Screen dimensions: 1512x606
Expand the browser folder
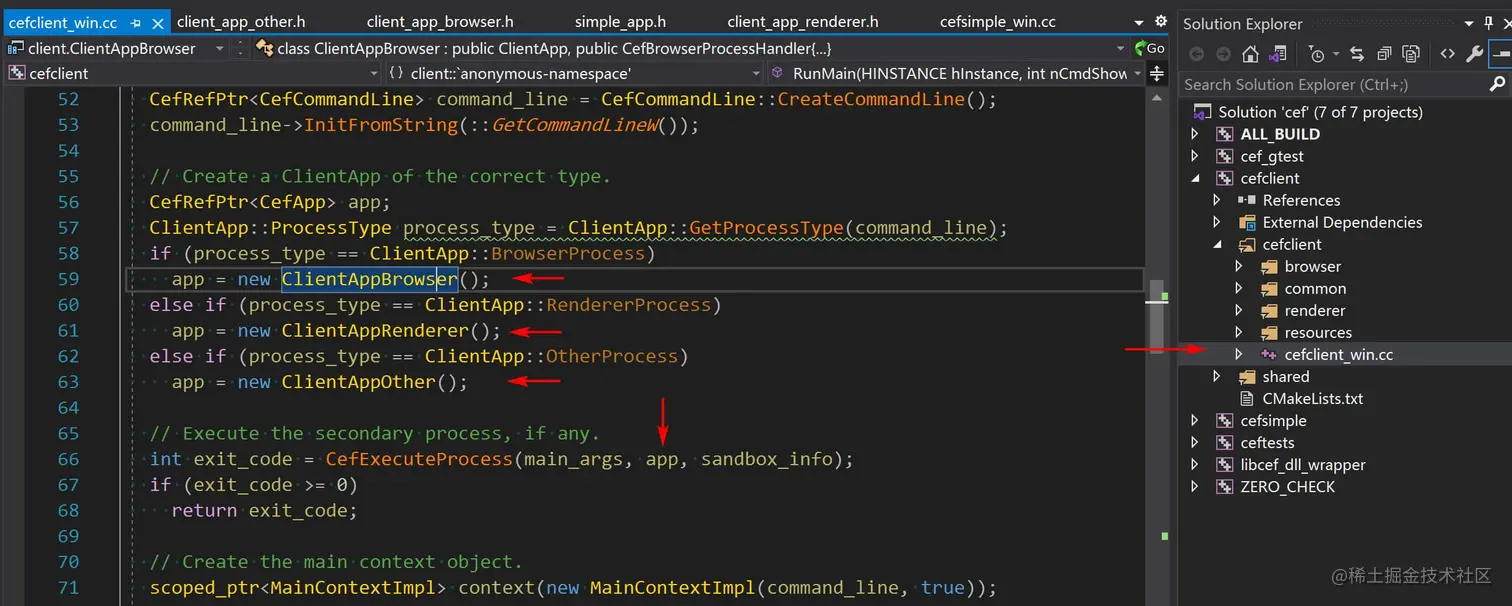pyautogui.click(x=1239, y=266)
